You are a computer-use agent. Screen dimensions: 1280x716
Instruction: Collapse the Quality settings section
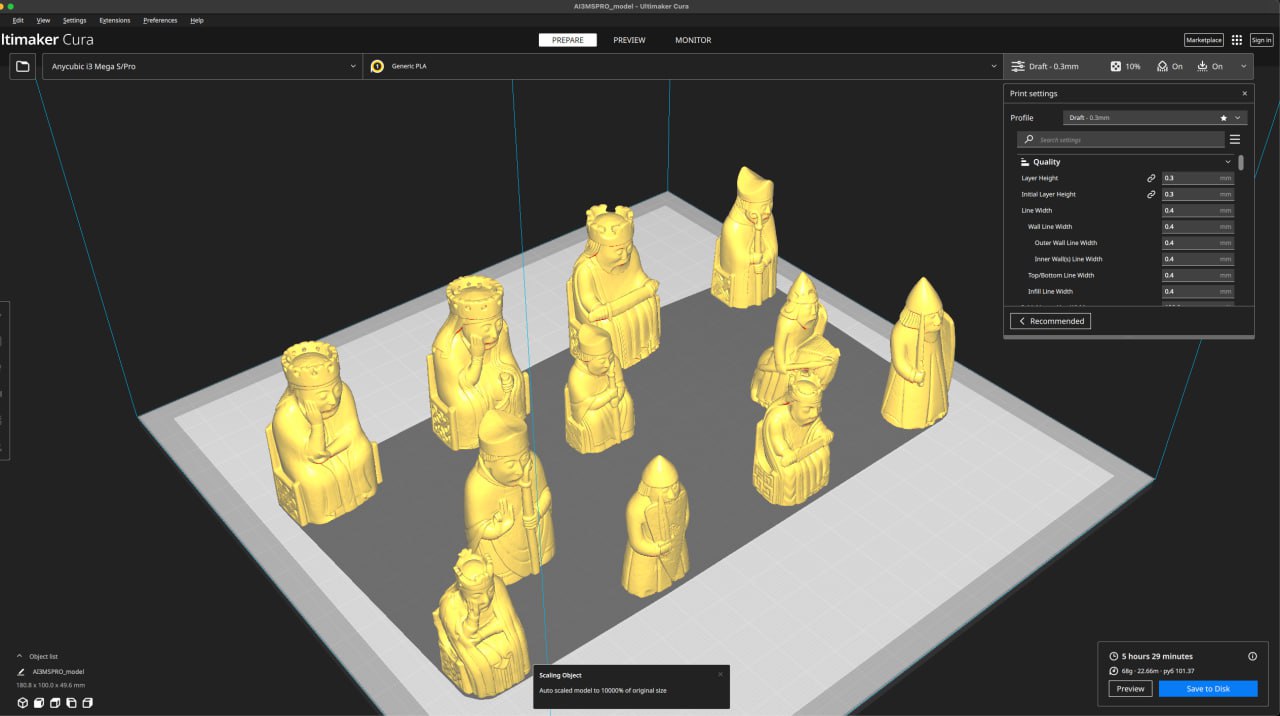(1228, 162)
